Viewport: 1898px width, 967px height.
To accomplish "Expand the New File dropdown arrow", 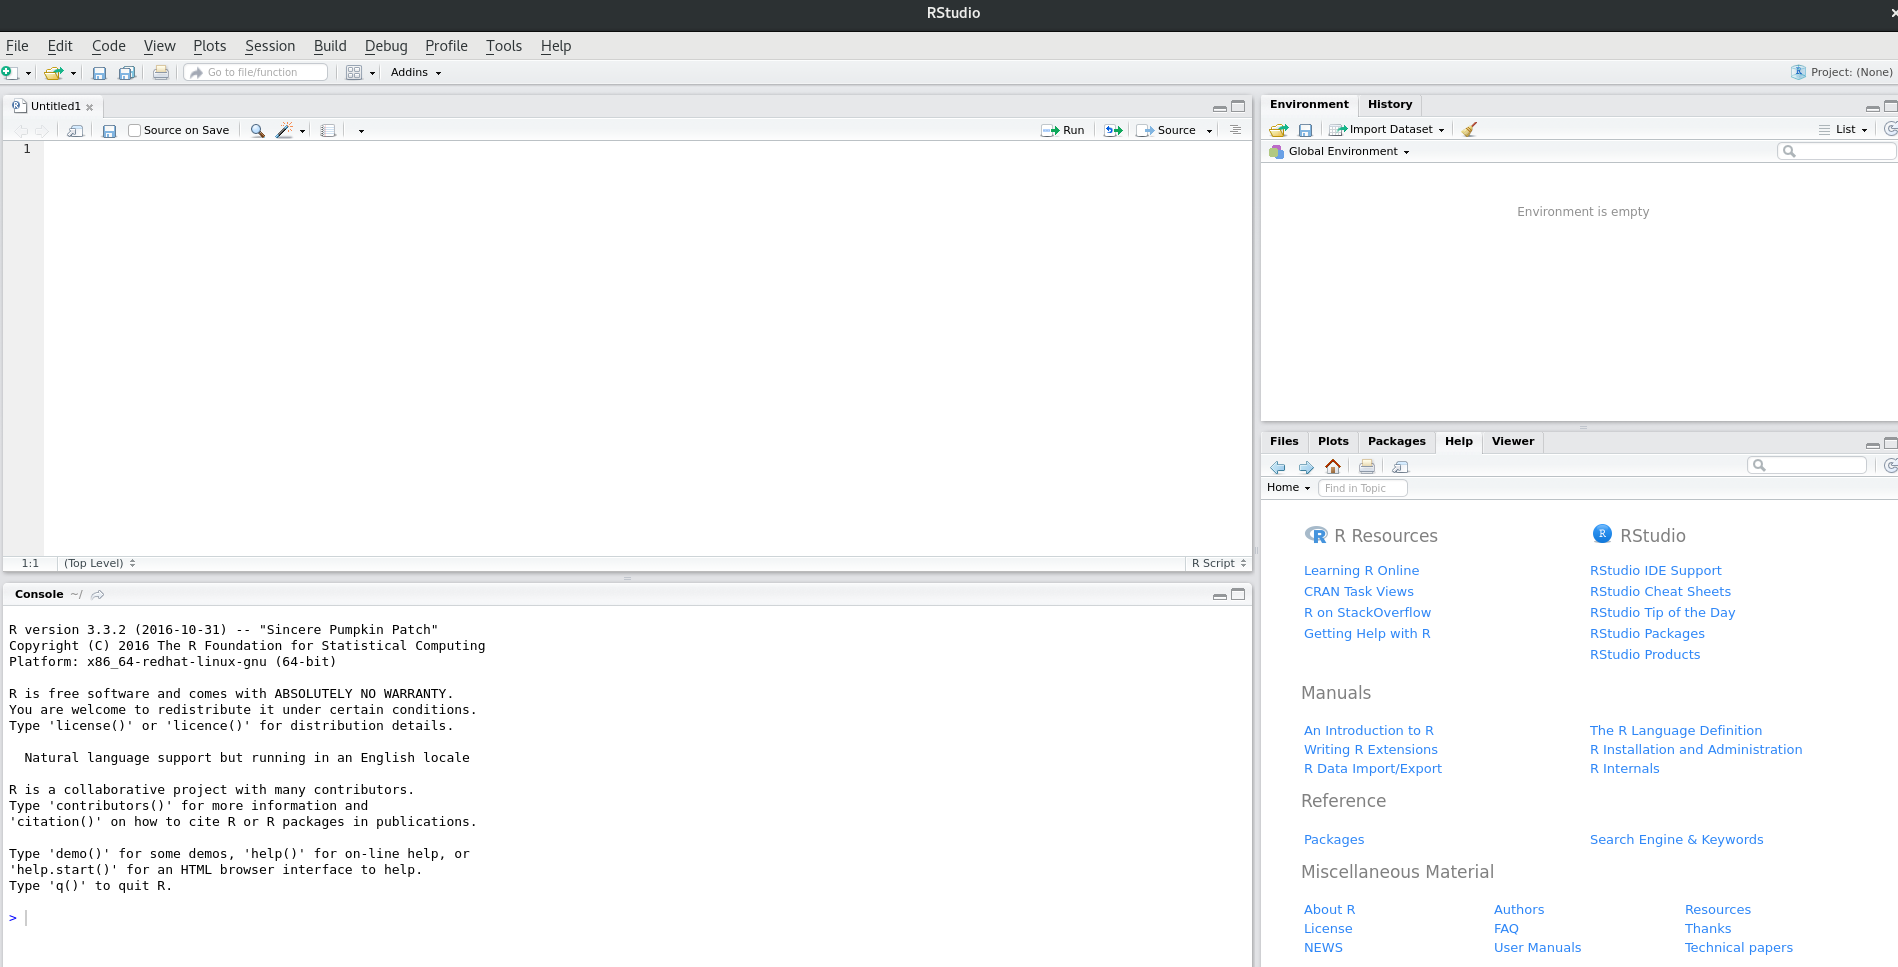I will 28,73.
